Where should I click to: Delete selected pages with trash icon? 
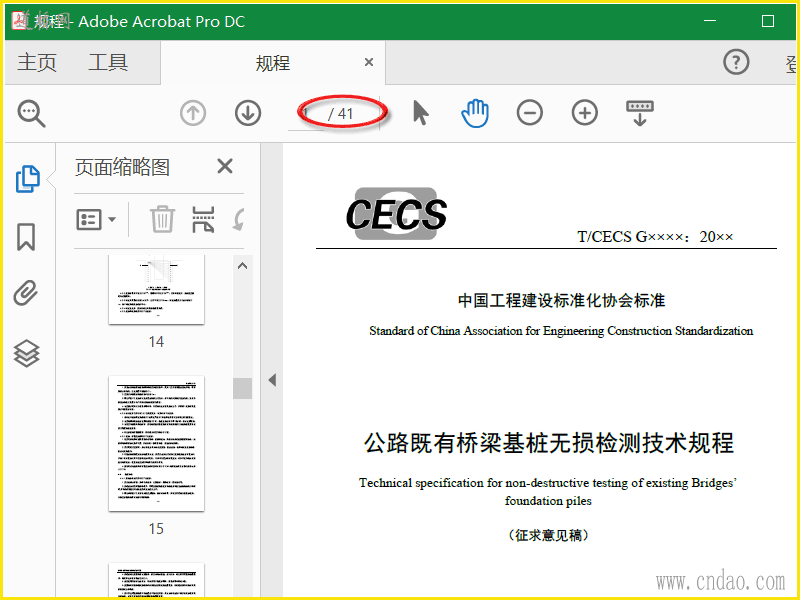pyautogui.click(x=162, y=219)
